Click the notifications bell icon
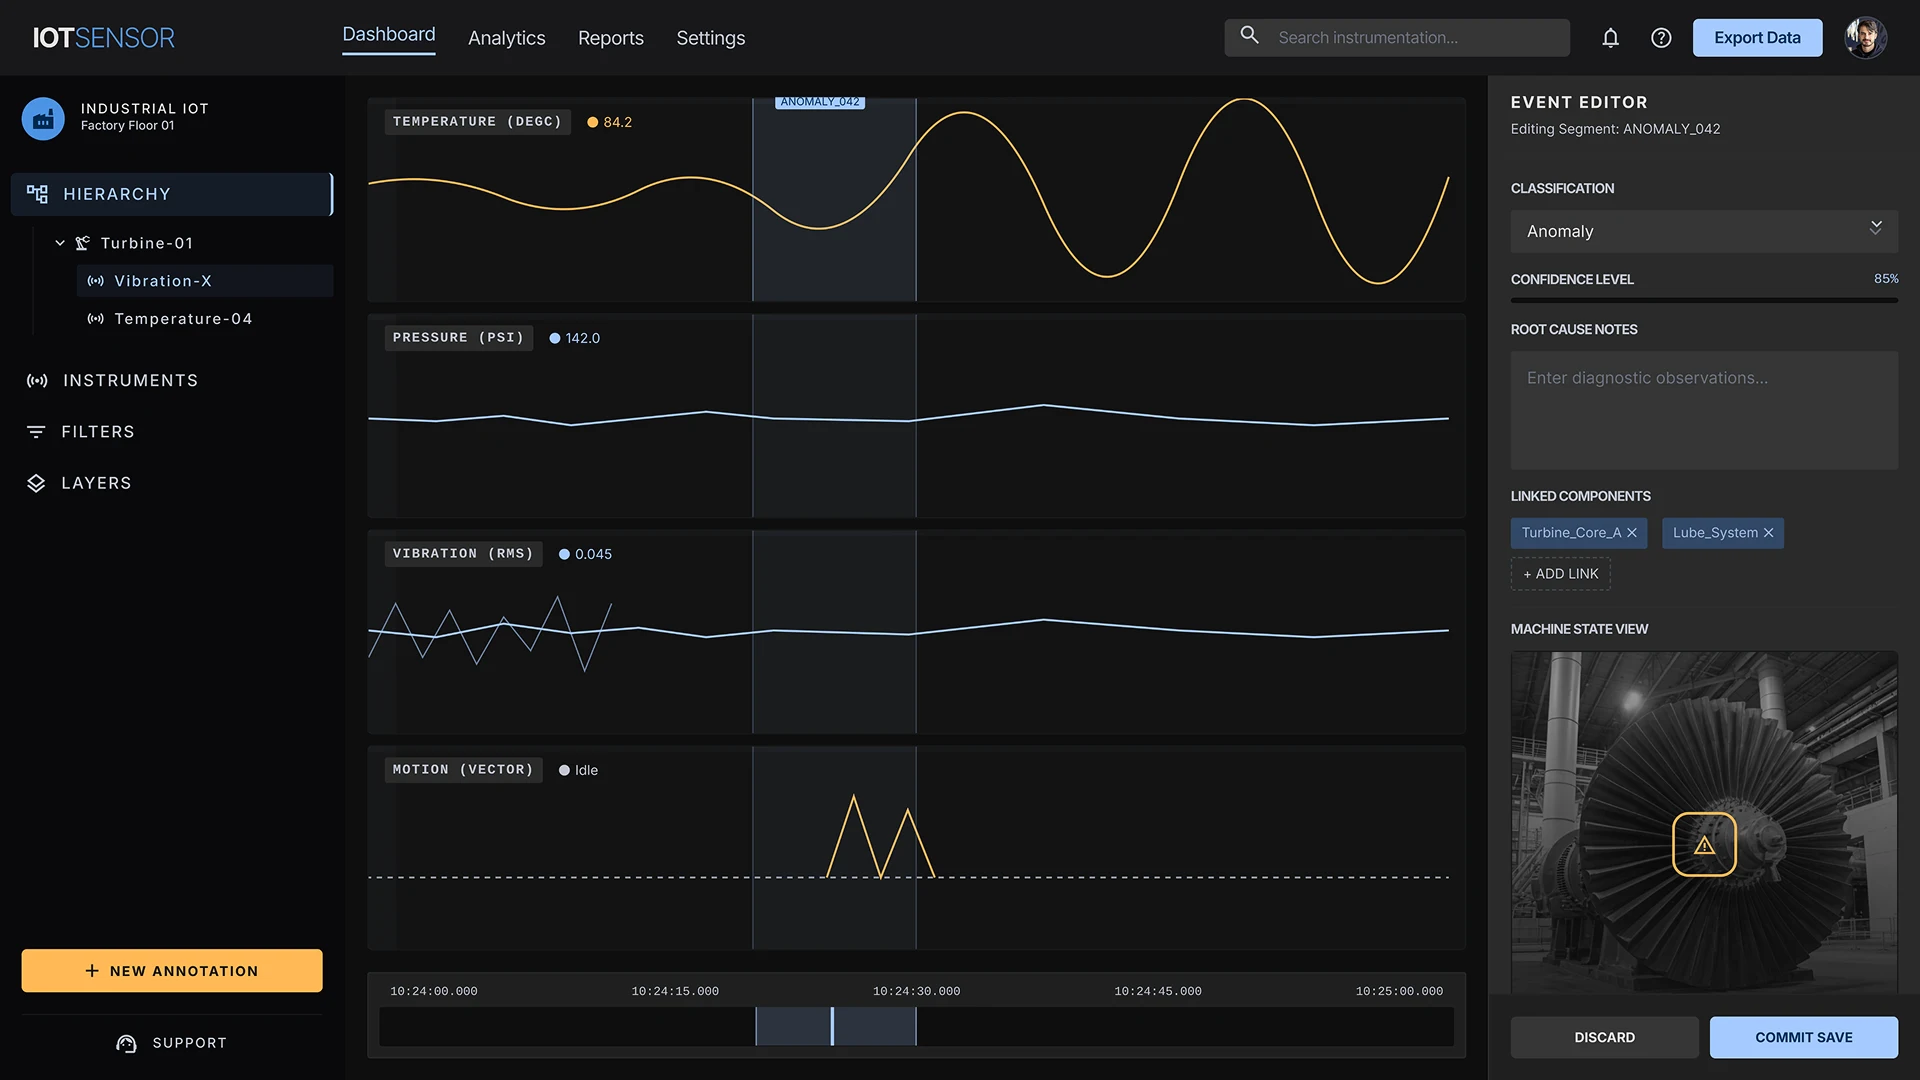Image resolution: width=1920 pixels, height=1080 pixels. 1610,38
